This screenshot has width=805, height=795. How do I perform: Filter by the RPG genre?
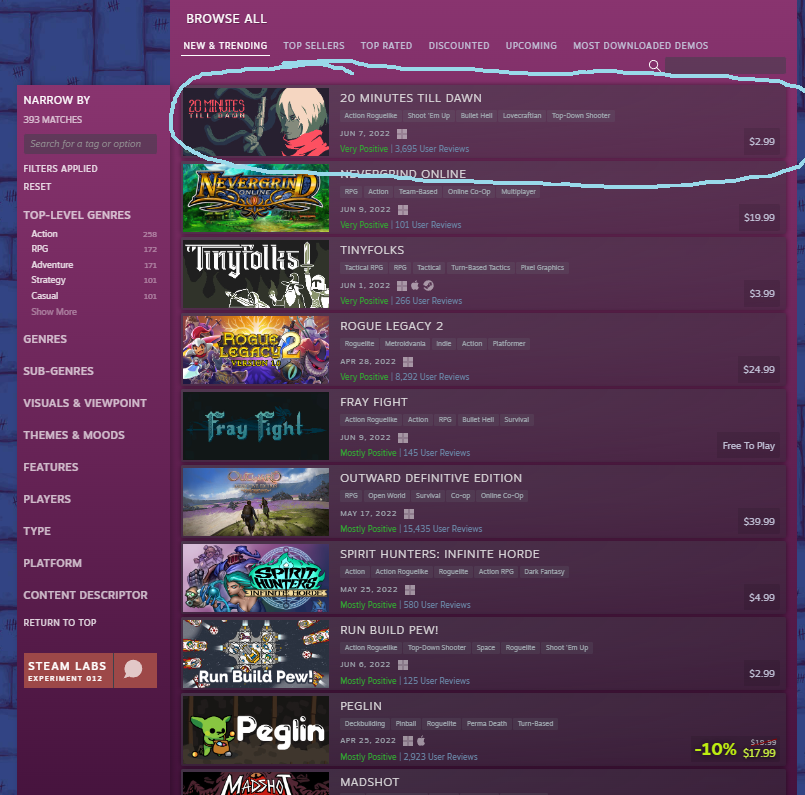[x=40, y=249]
